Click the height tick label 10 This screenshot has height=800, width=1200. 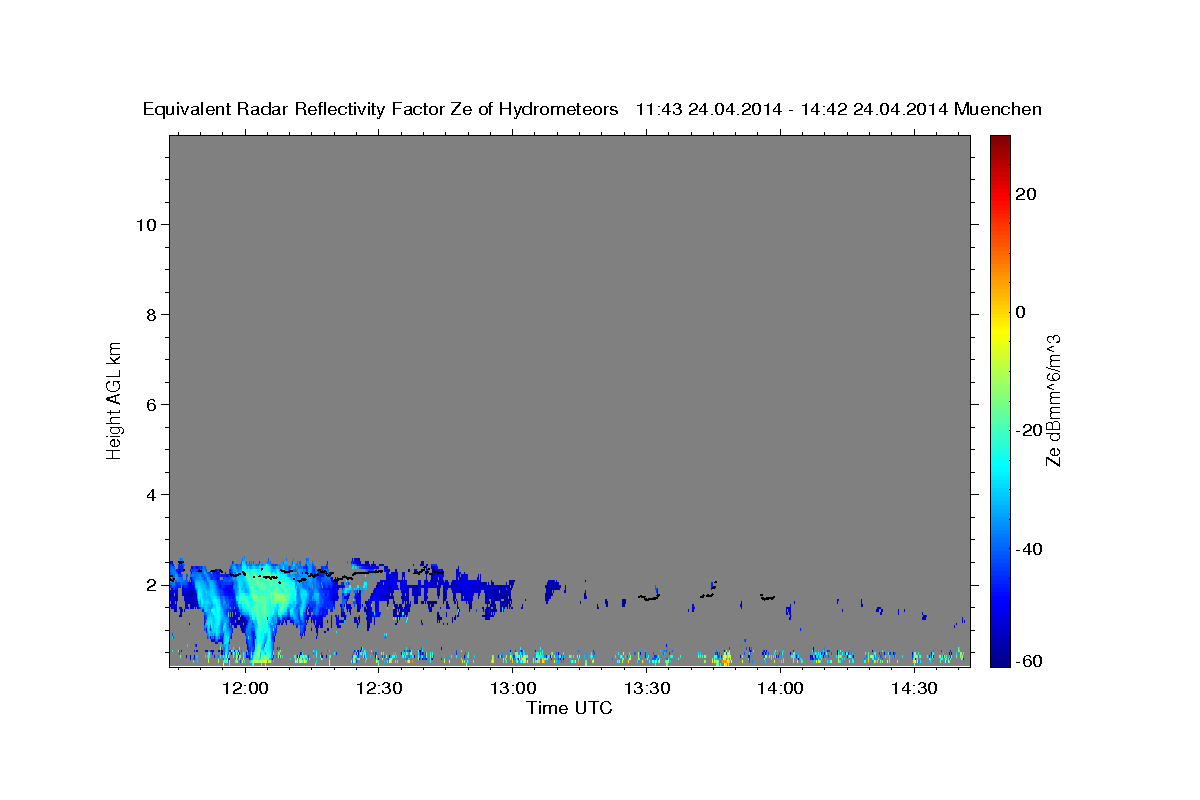tap(146, 224)
